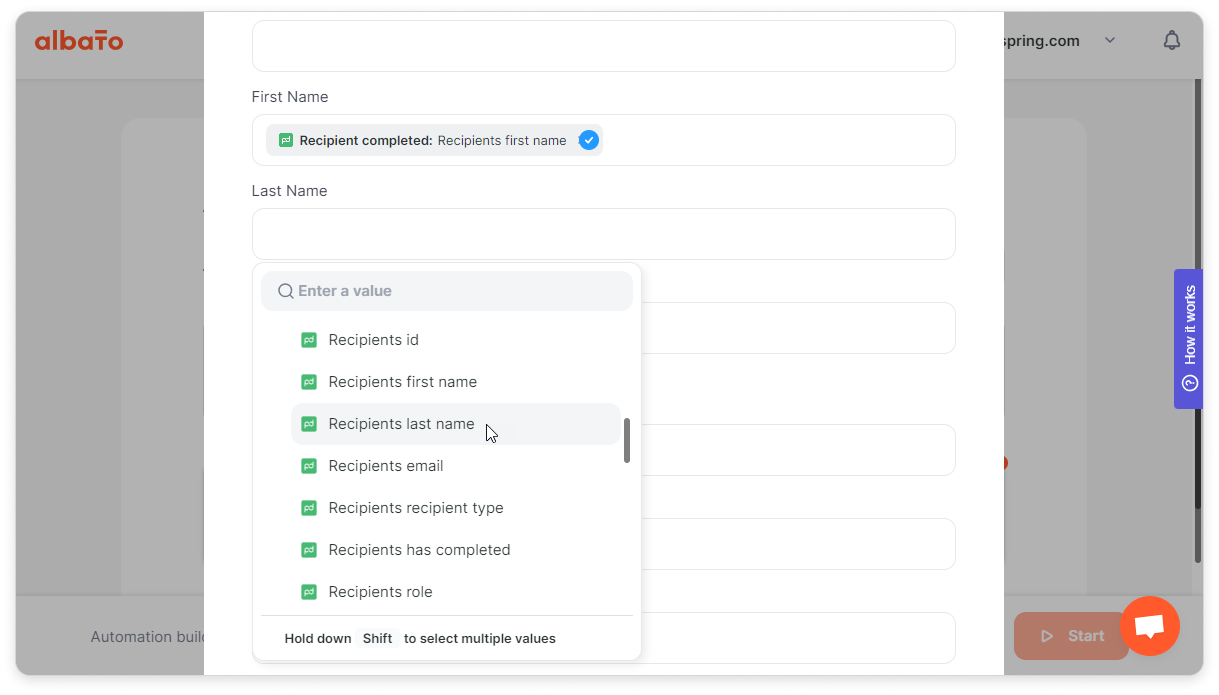Click the PandaDoc icon in First Name chip

point(286,140)
